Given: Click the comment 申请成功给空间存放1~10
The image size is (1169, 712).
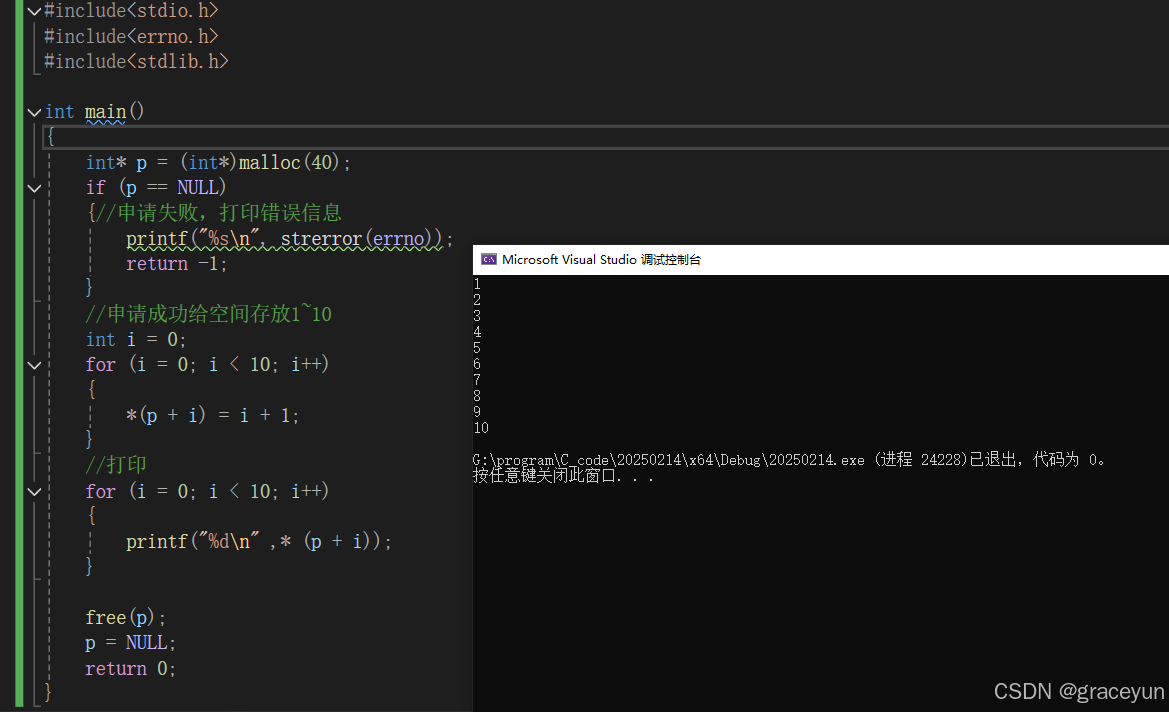Looking at the screenshot, I should (x=209, y=314).
